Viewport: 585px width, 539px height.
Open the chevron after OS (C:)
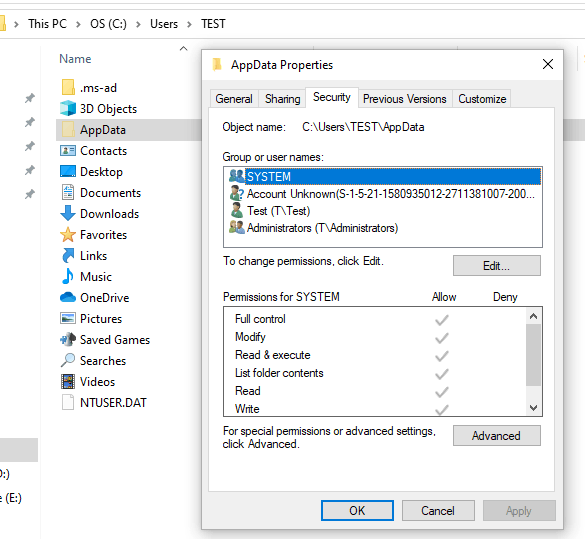click(x=138, y=24)
